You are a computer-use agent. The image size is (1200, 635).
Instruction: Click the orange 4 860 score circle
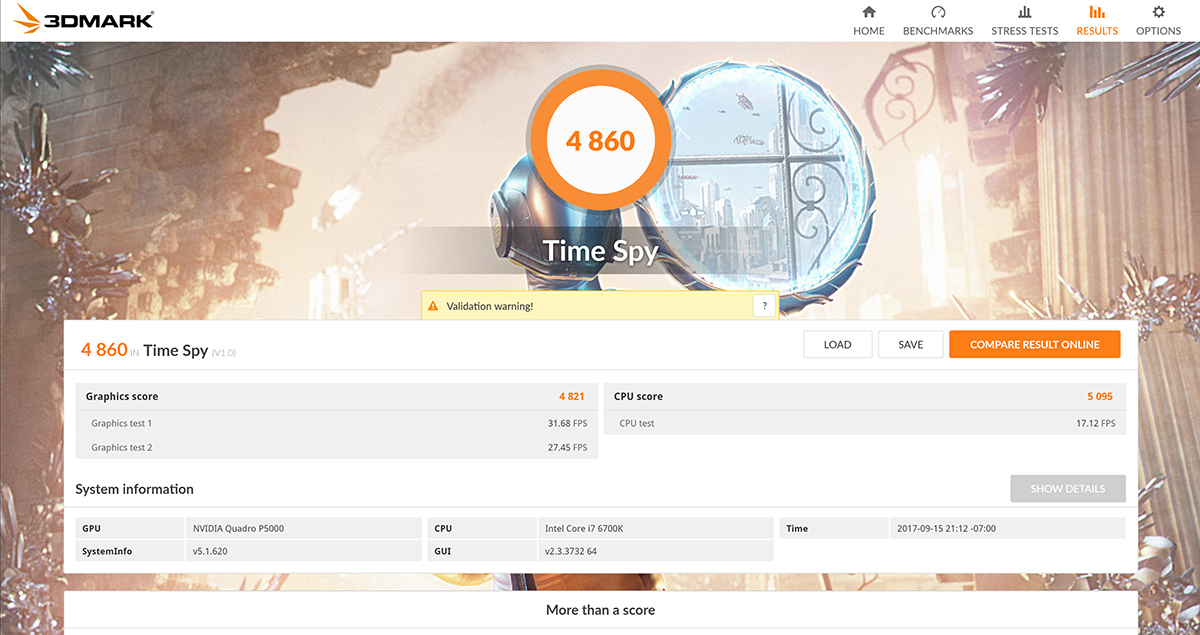pyautogui.click(x=600, y=141)
